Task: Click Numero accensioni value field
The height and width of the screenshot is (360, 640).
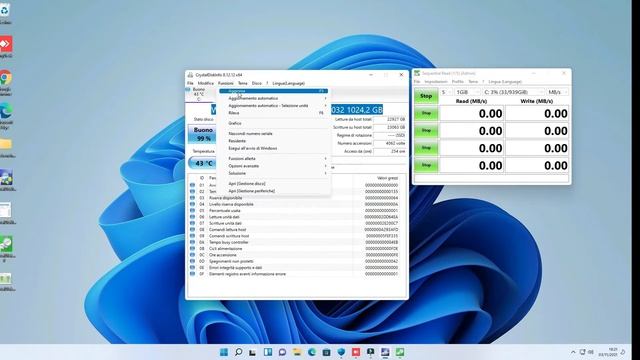Action: click(x=389, y=143)
